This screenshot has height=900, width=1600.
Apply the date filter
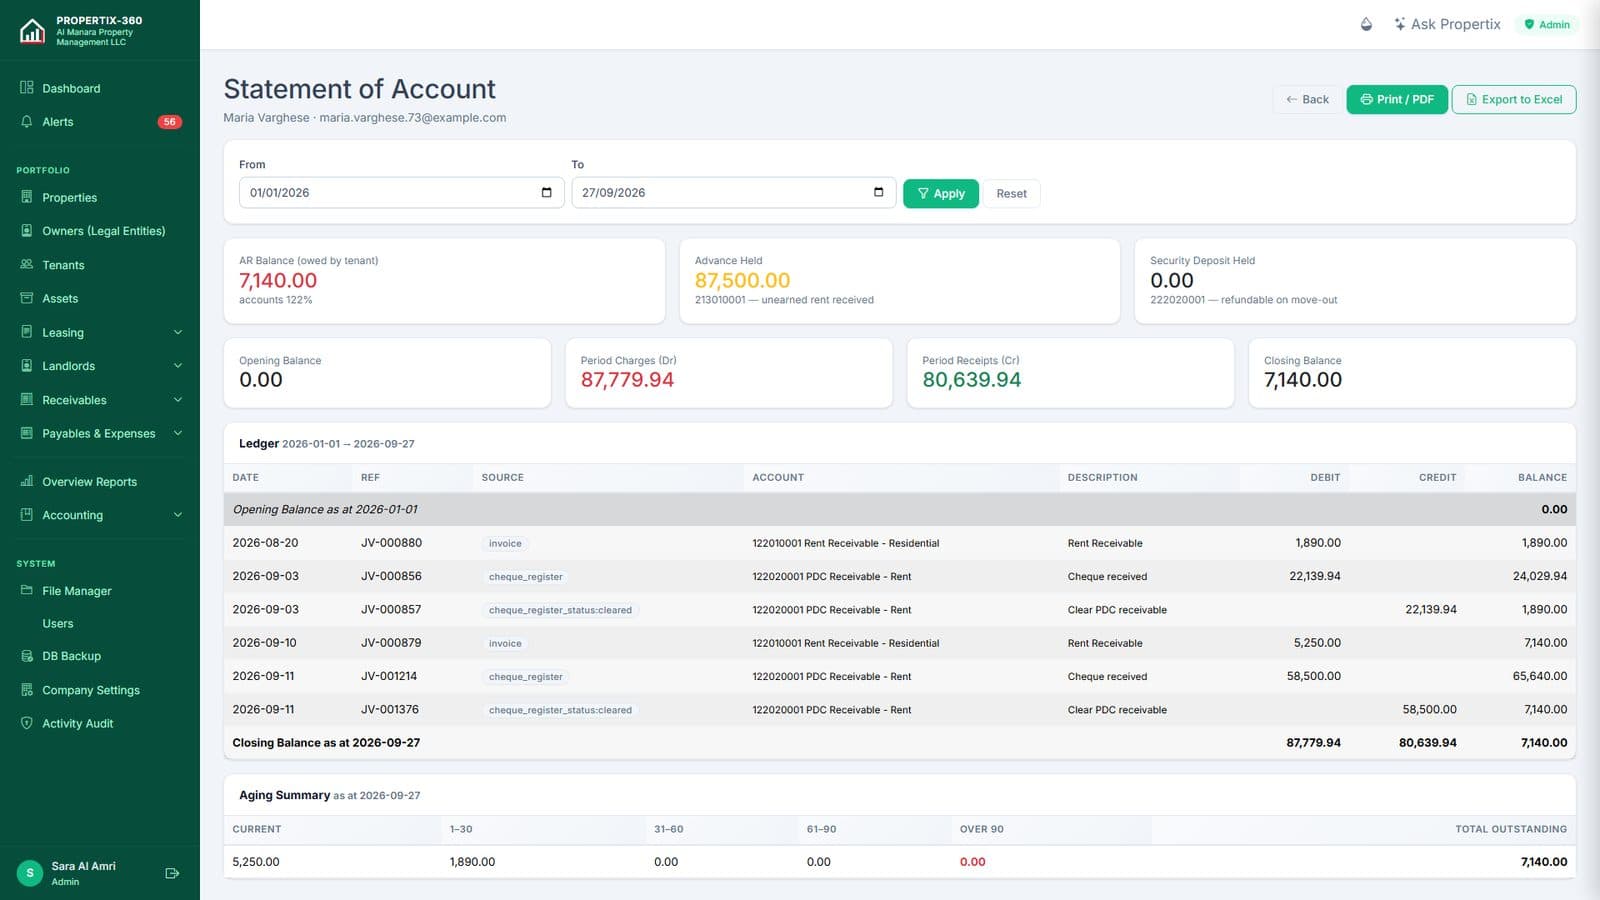[941, 193]
